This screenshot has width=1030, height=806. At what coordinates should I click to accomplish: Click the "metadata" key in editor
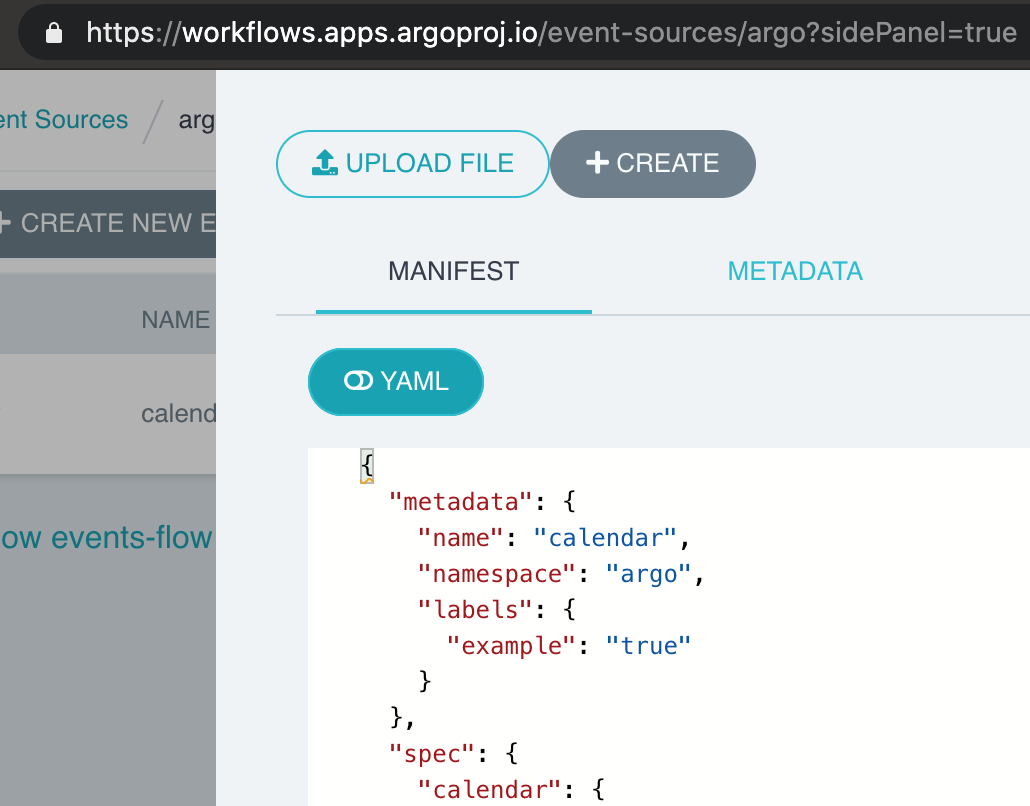(460, 502)
